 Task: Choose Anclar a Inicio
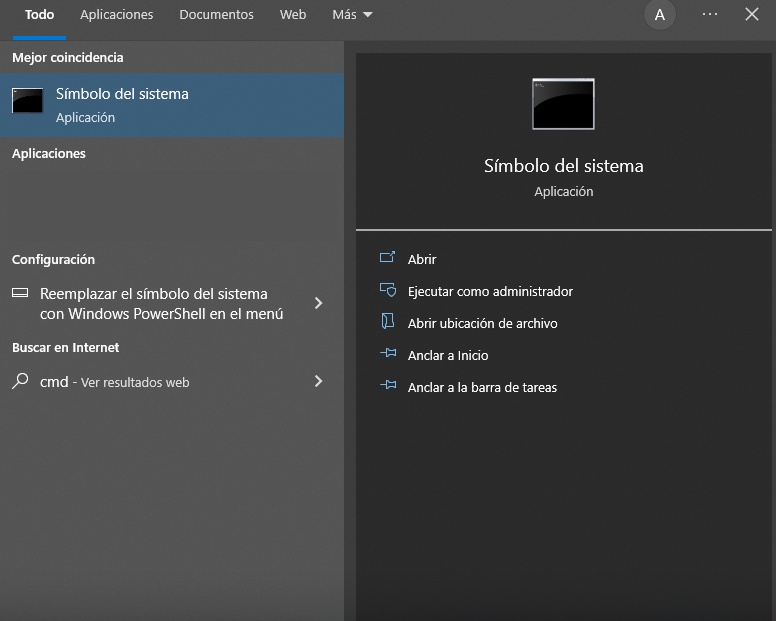pos(448,355)
